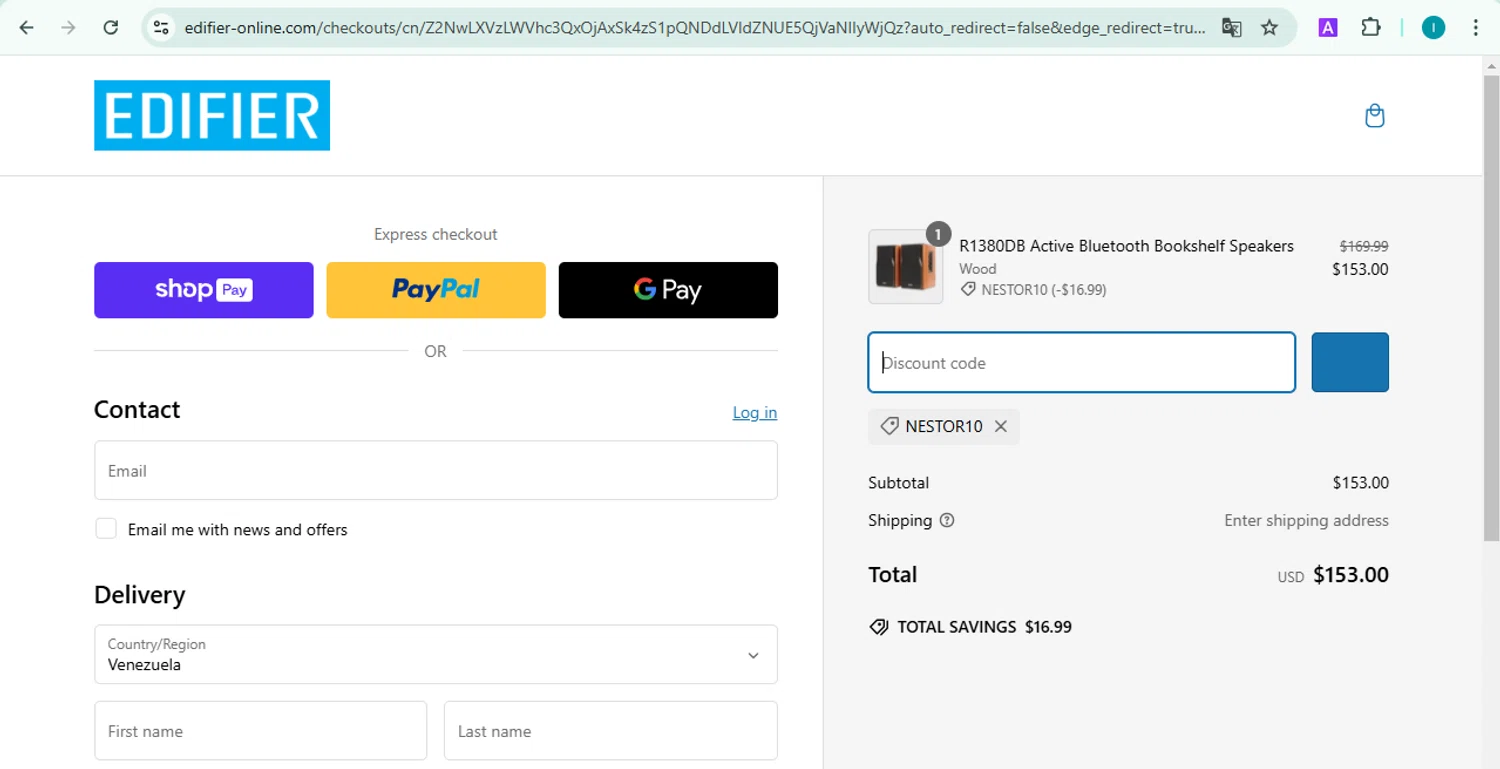Click the browser forward arrow
Image resolution: width=1500 pixels, height=769 pixels.
pos(69,28)
